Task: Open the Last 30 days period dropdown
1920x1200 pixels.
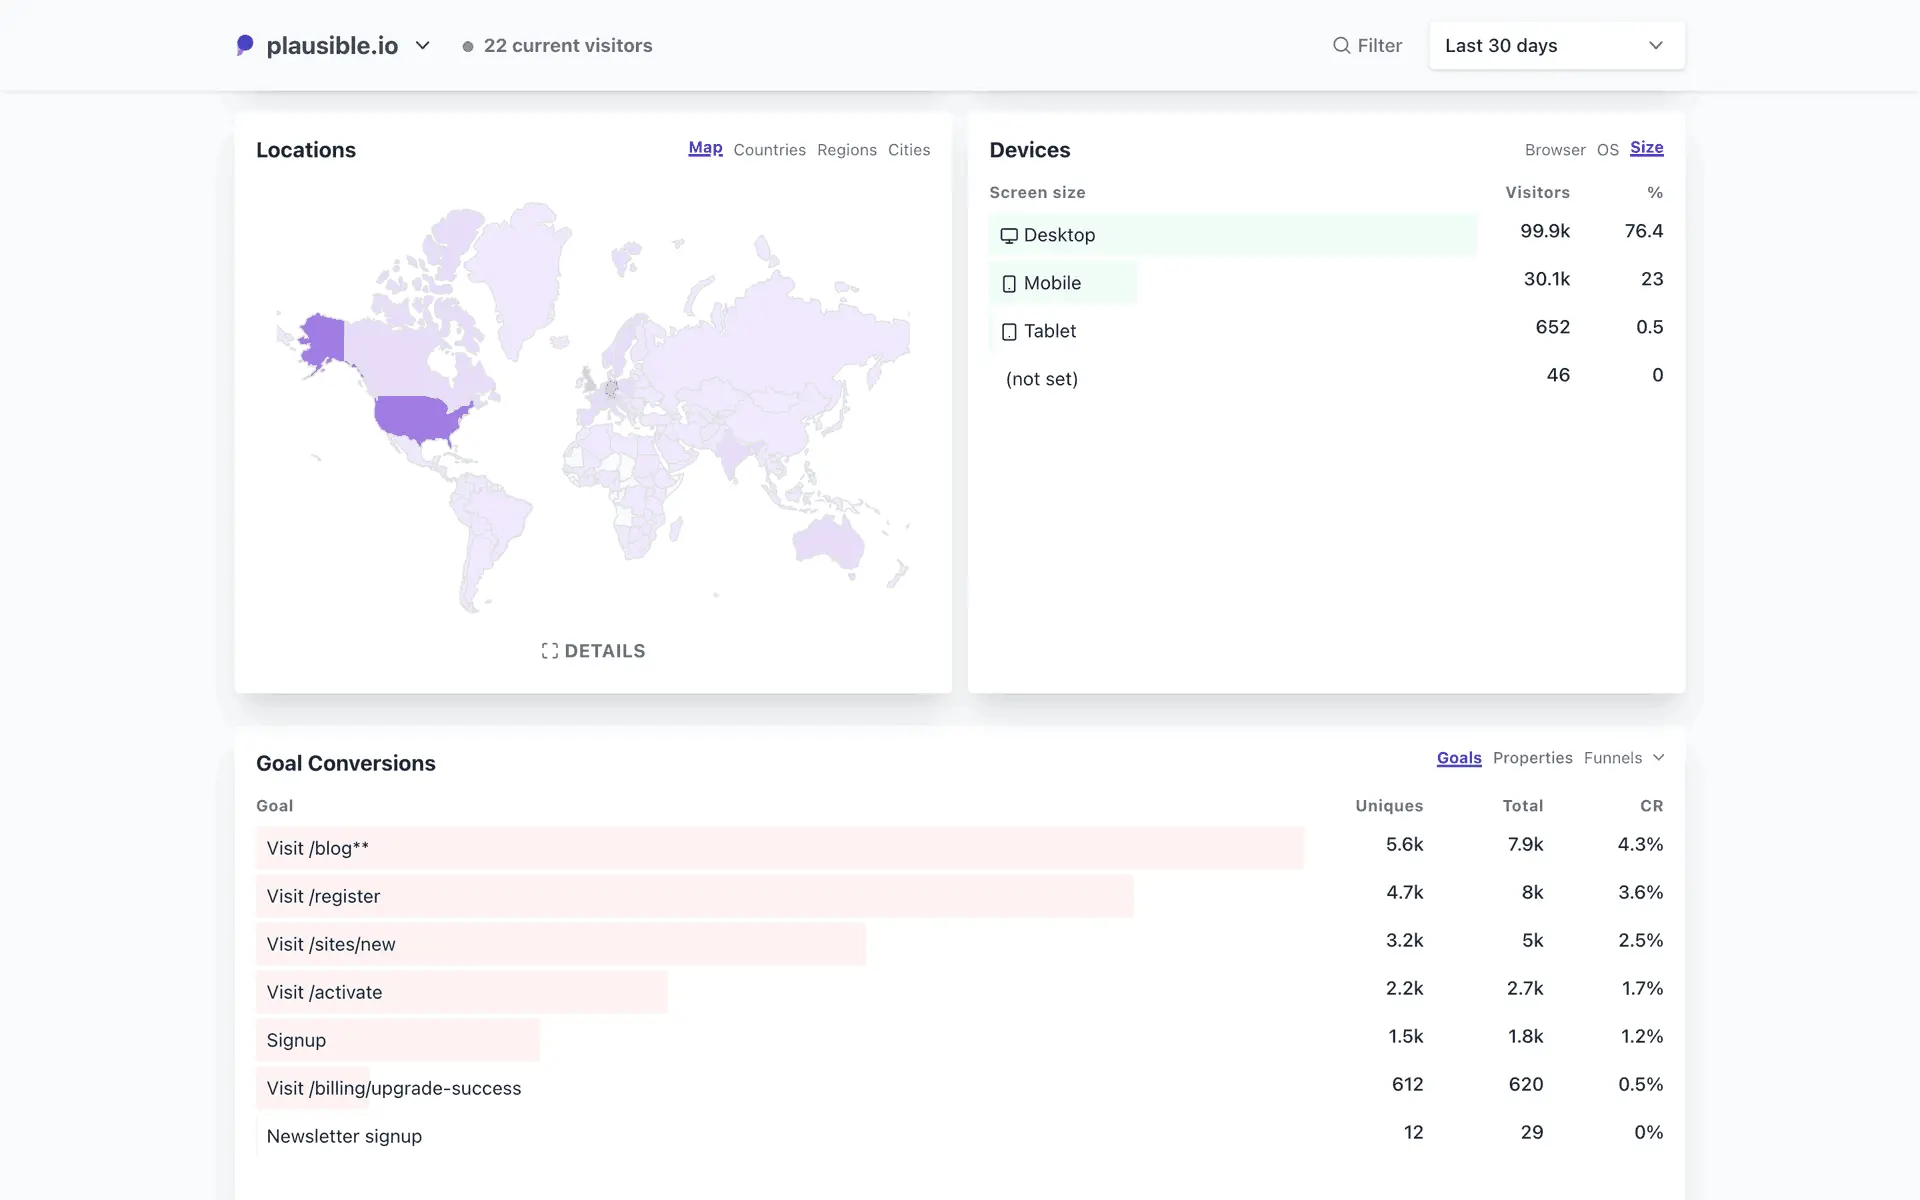Action: [1556, 46]
